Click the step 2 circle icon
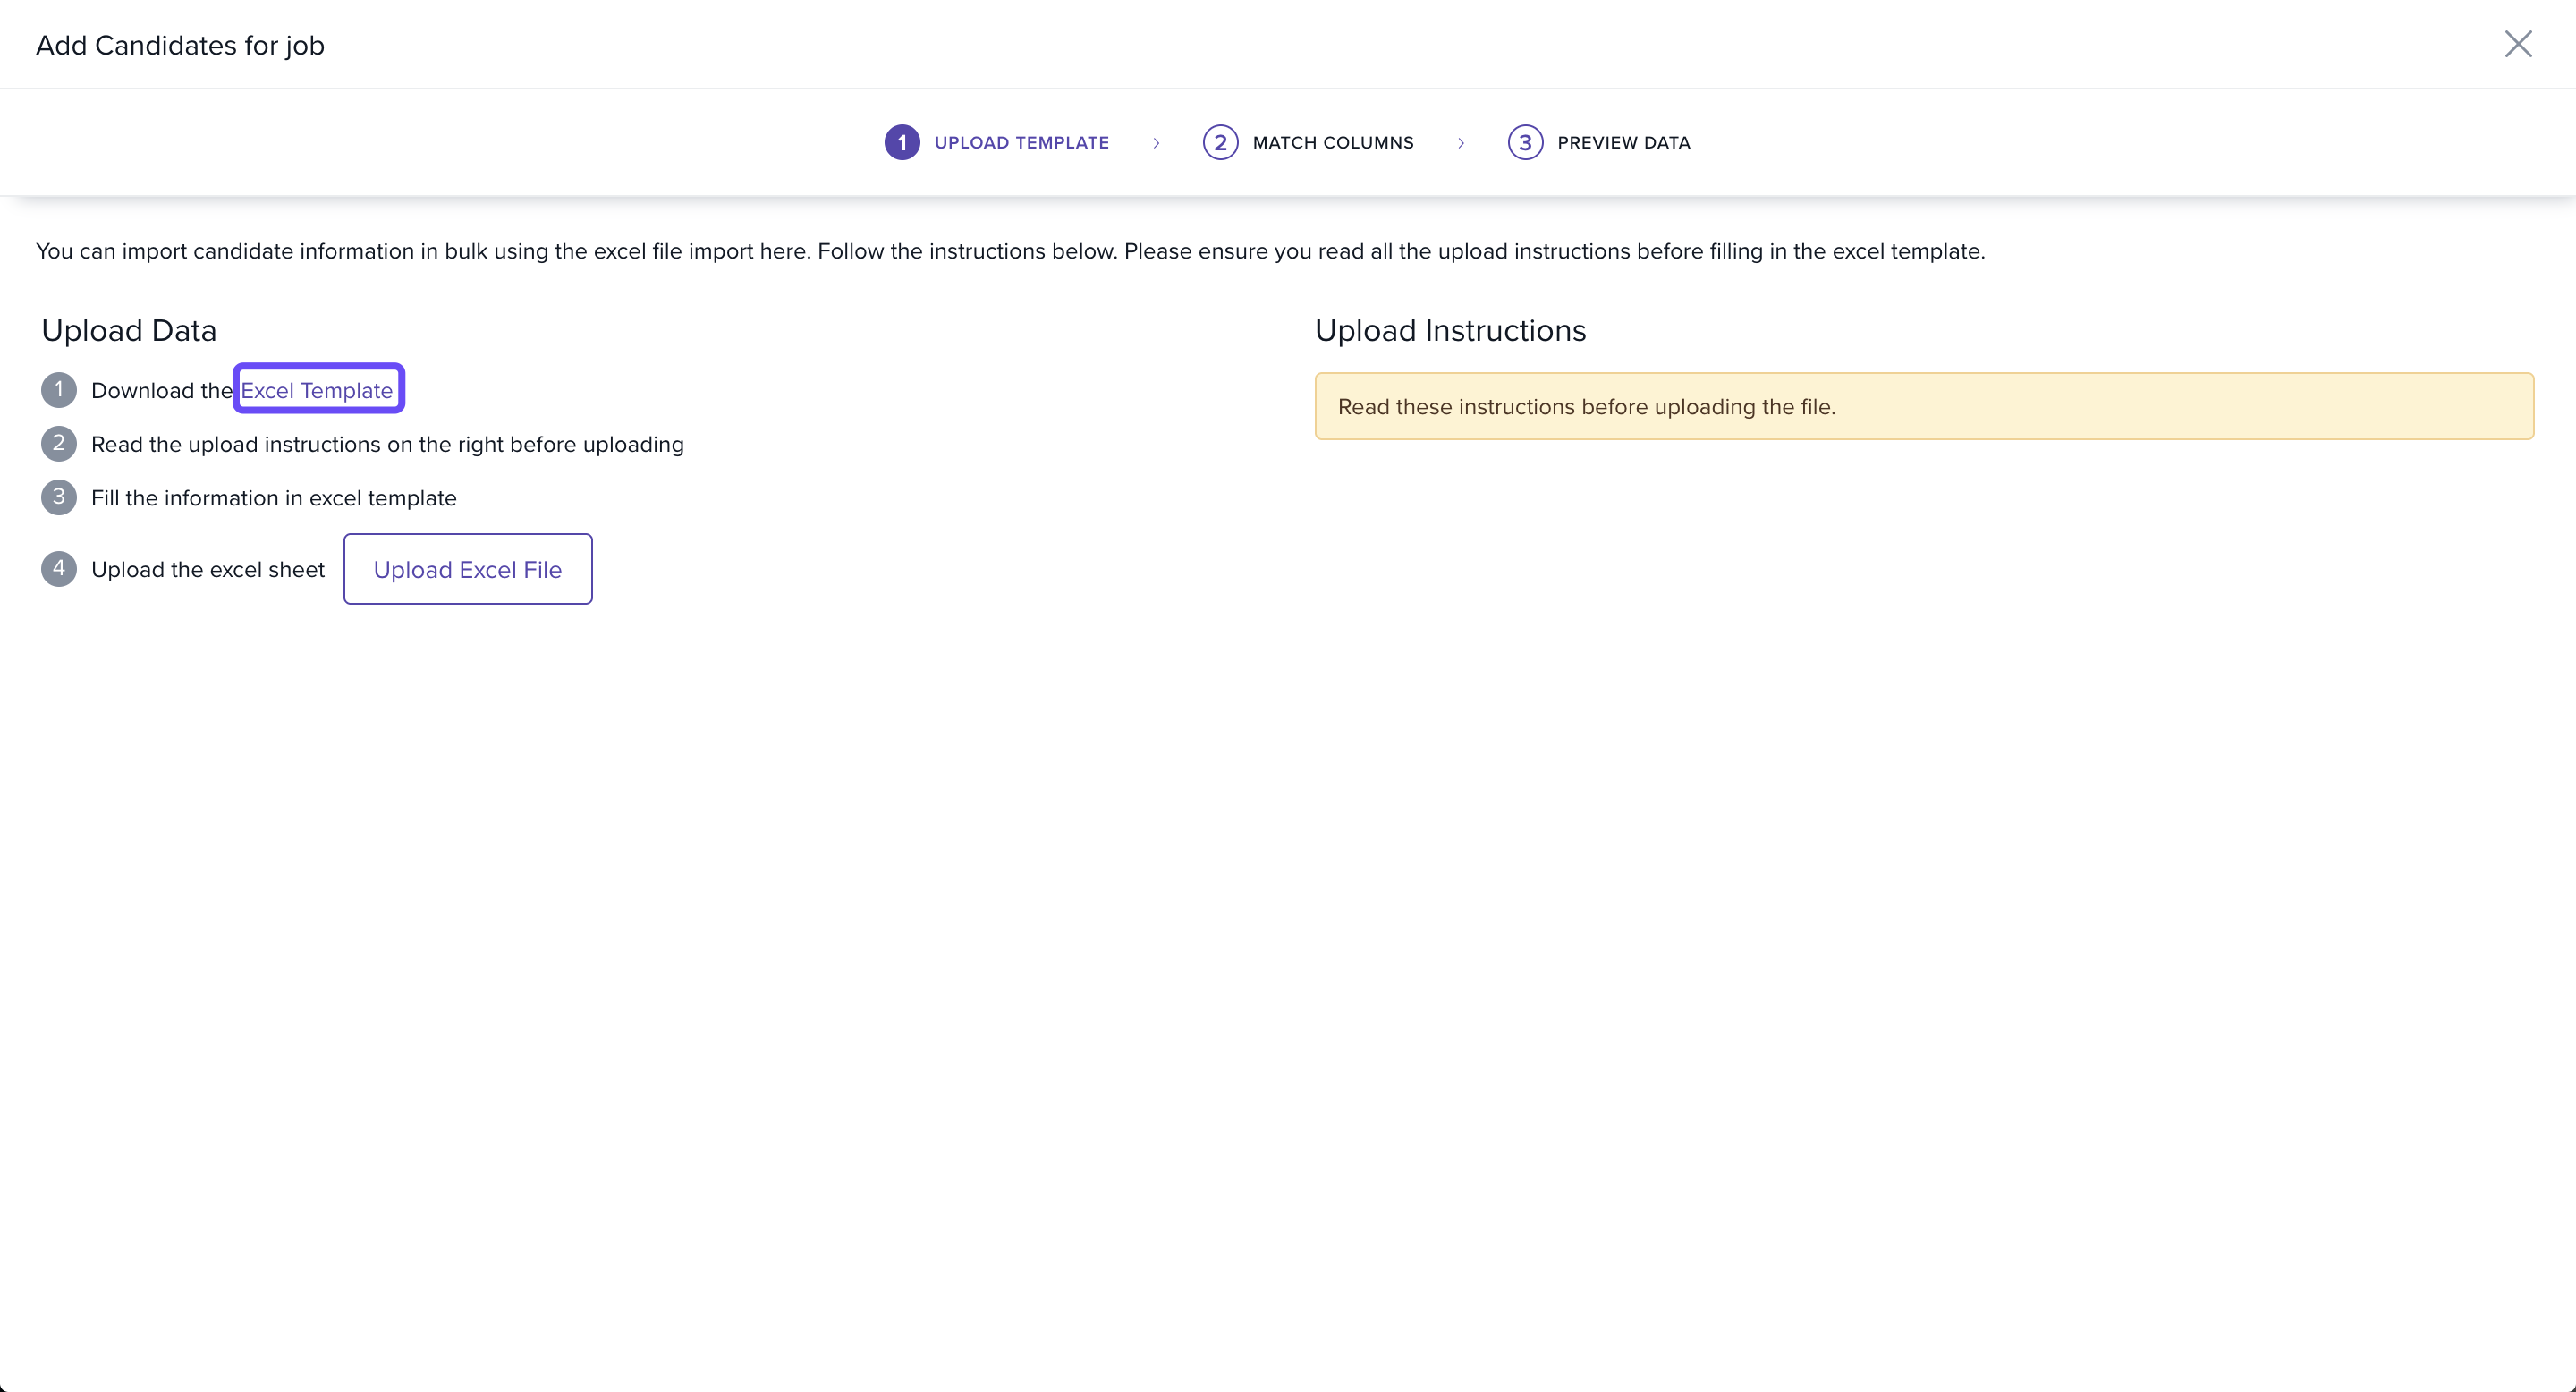Viewport: 2576px width, 1392px height. [1219, 142]
